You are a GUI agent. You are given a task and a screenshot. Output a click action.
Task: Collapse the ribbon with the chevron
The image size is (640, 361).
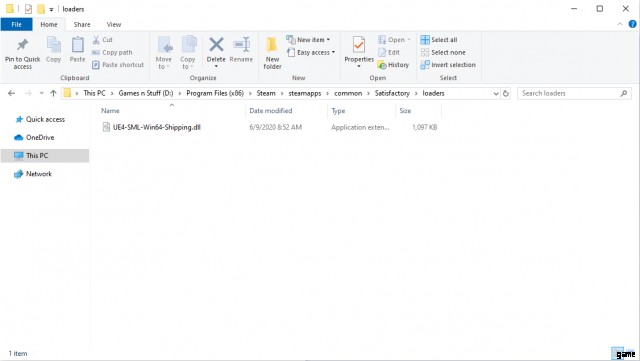(x=620, y=24)
